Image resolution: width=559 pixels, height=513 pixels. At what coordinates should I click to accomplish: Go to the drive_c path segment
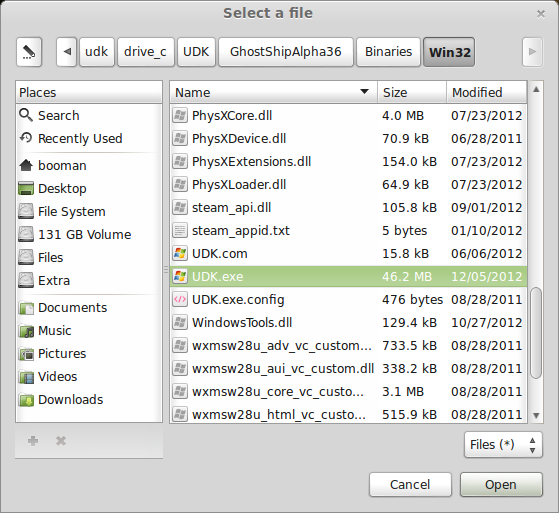[145, 52]
